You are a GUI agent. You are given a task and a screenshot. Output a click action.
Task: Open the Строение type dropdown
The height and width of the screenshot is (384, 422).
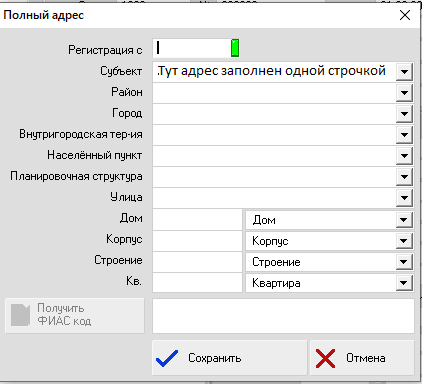point(404,262)
